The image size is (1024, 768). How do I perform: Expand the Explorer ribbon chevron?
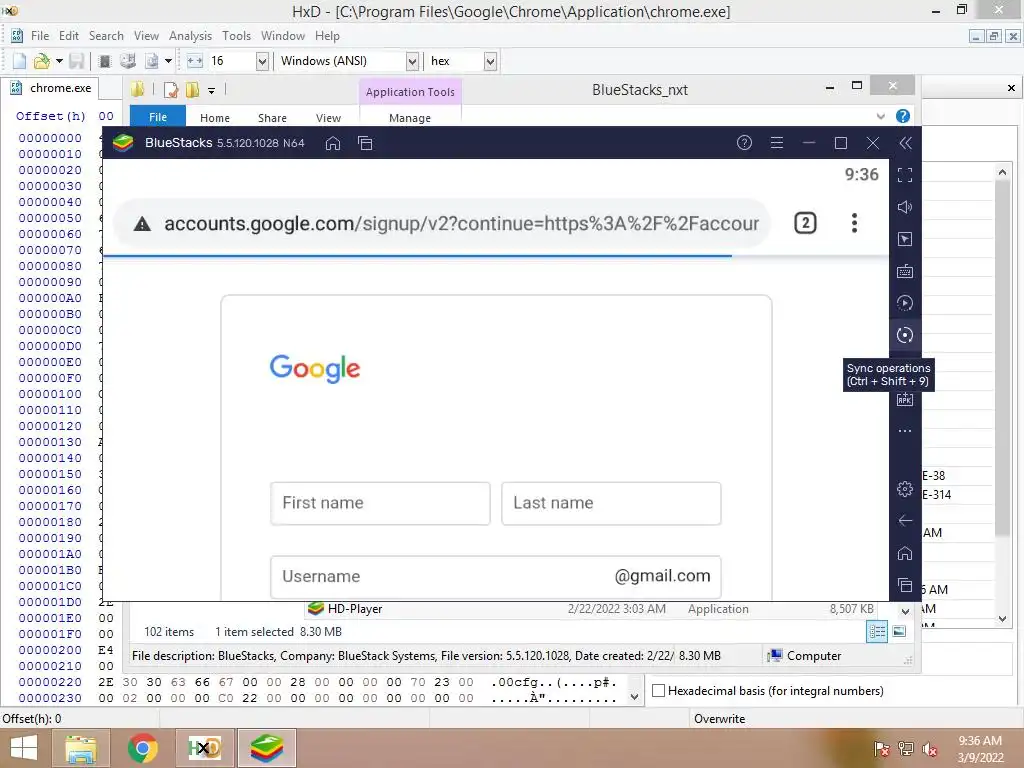(x=880, y=116)
